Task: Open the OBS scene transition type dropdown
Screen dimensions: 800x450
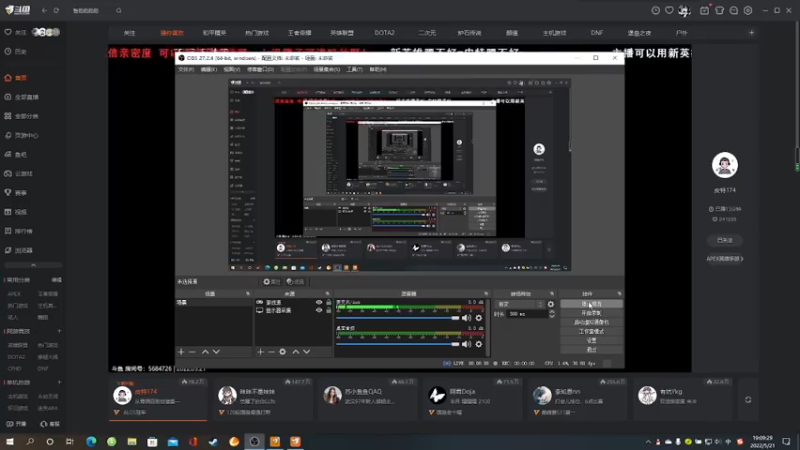Action: pos(519,304)
